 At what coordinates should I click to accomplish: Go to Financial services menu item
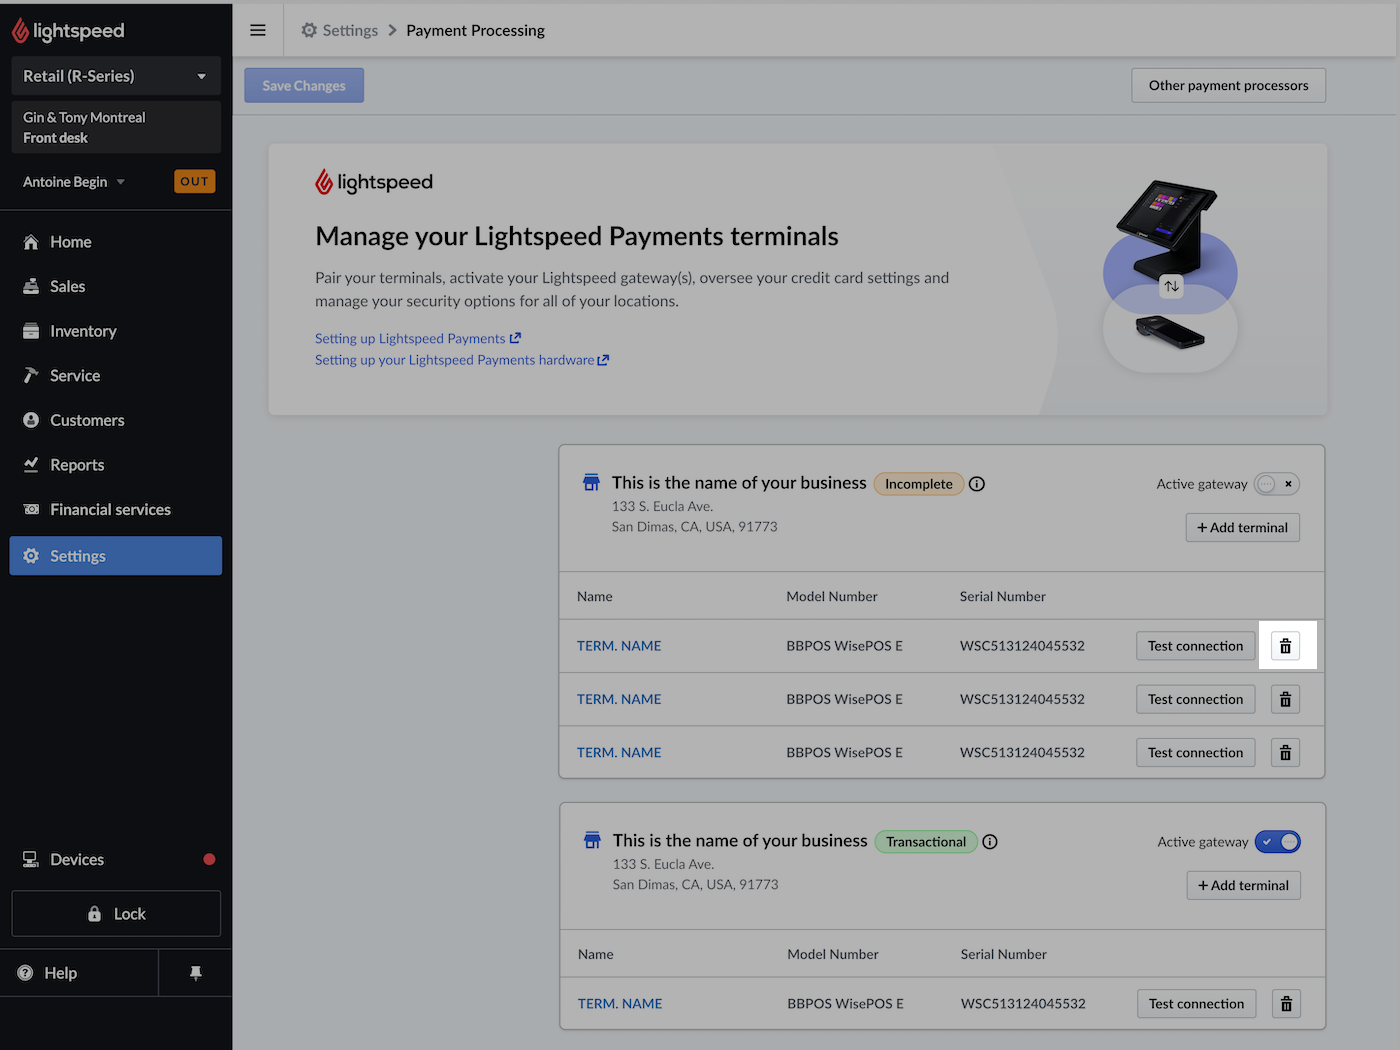point(110,510)
